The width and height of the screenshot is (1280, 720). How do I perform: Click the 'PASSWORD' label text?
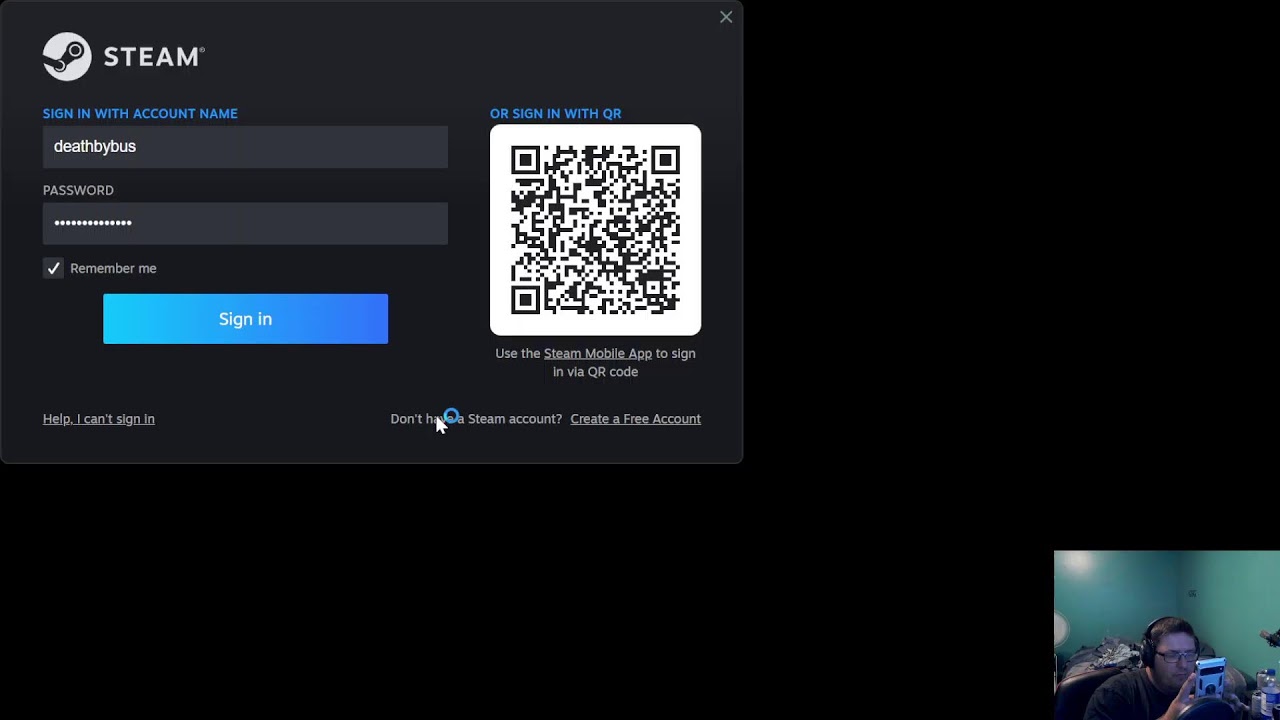78,190
